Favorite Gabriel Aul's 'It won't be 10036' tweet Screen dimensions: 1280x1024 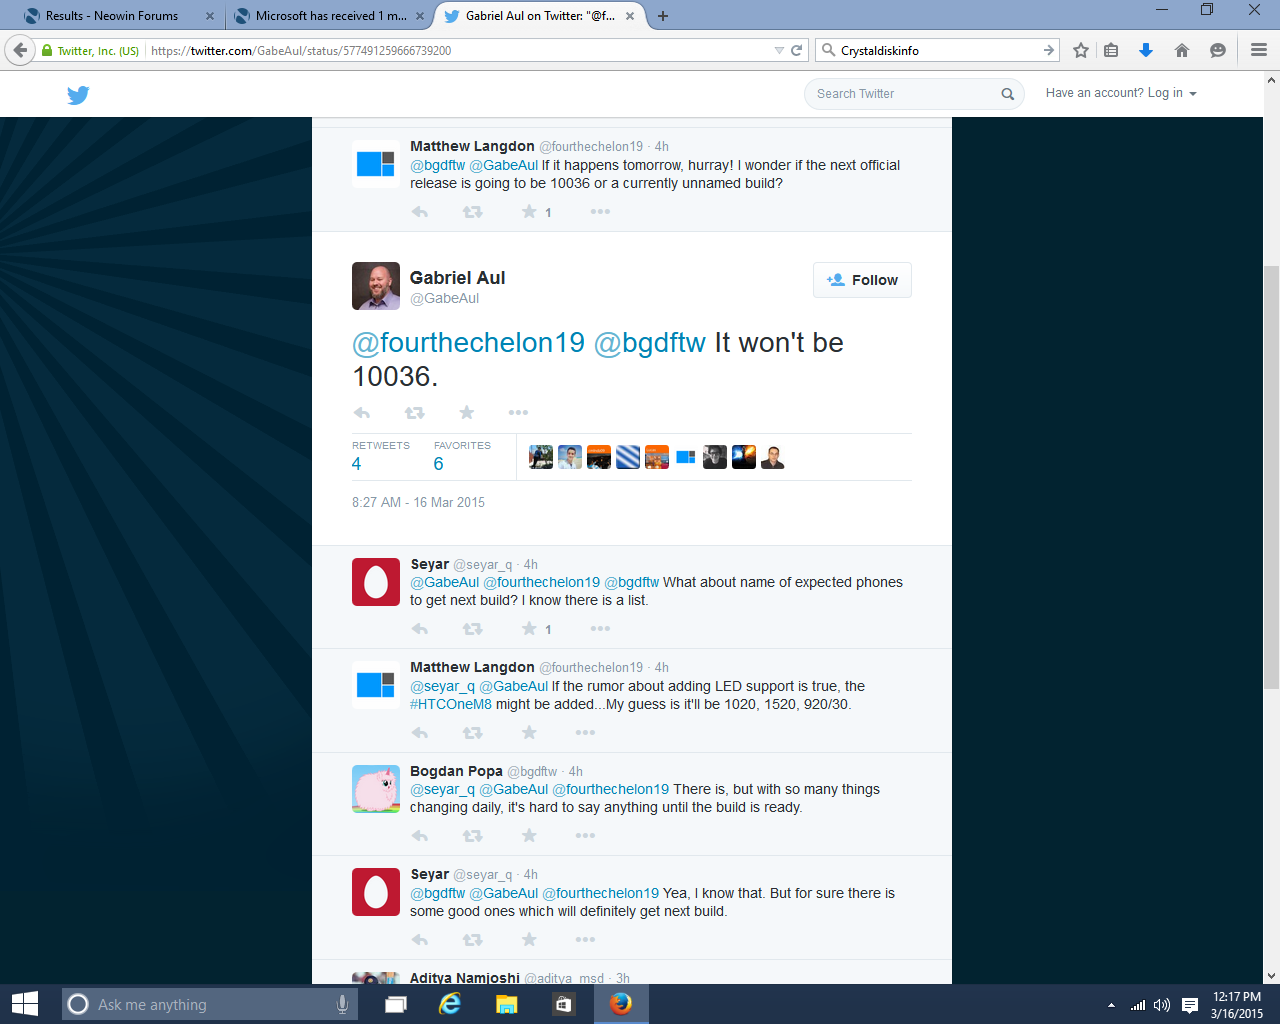coord(466,412)
